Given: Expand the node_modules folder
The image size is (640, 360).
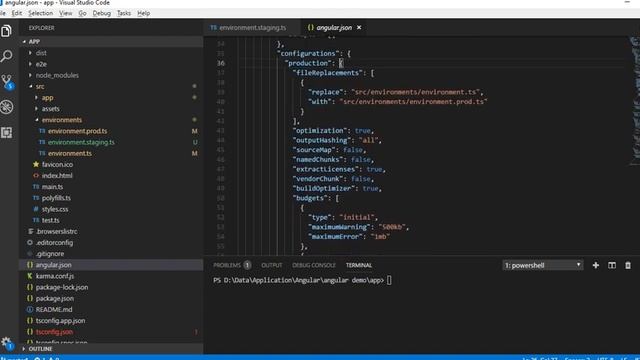Looking at the screenshot, I should [30, 75].
